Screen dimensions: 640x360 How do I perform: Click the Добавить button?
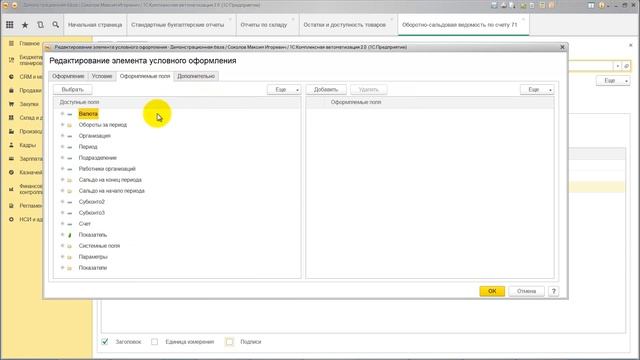(326, 89)
